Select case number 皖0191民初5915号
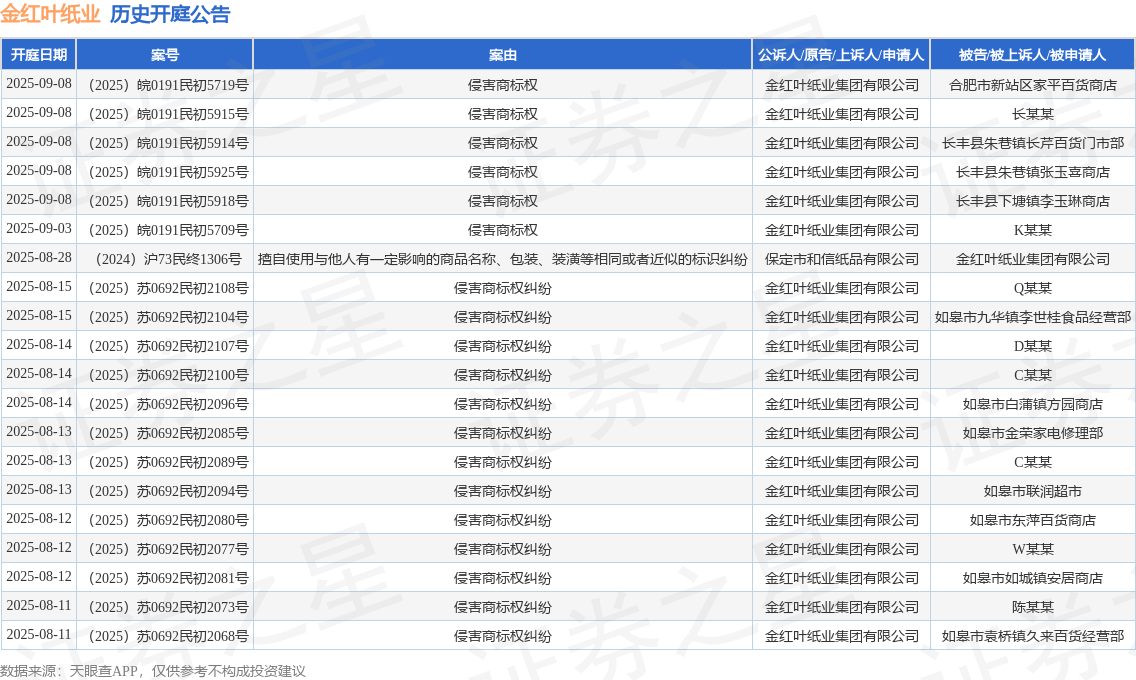The width and height of the screenshot is (1136, 680). point(168,114)
